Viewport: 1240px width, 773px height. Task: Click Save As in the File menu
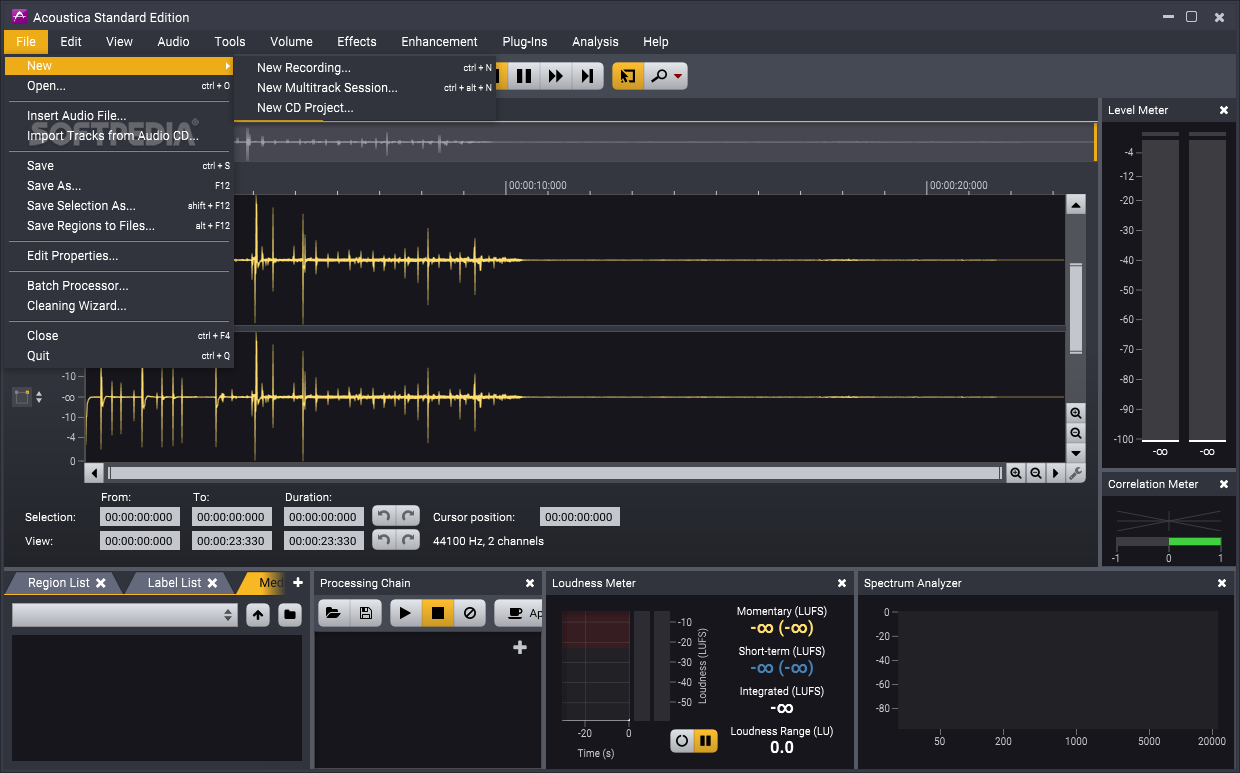[120, 186]
